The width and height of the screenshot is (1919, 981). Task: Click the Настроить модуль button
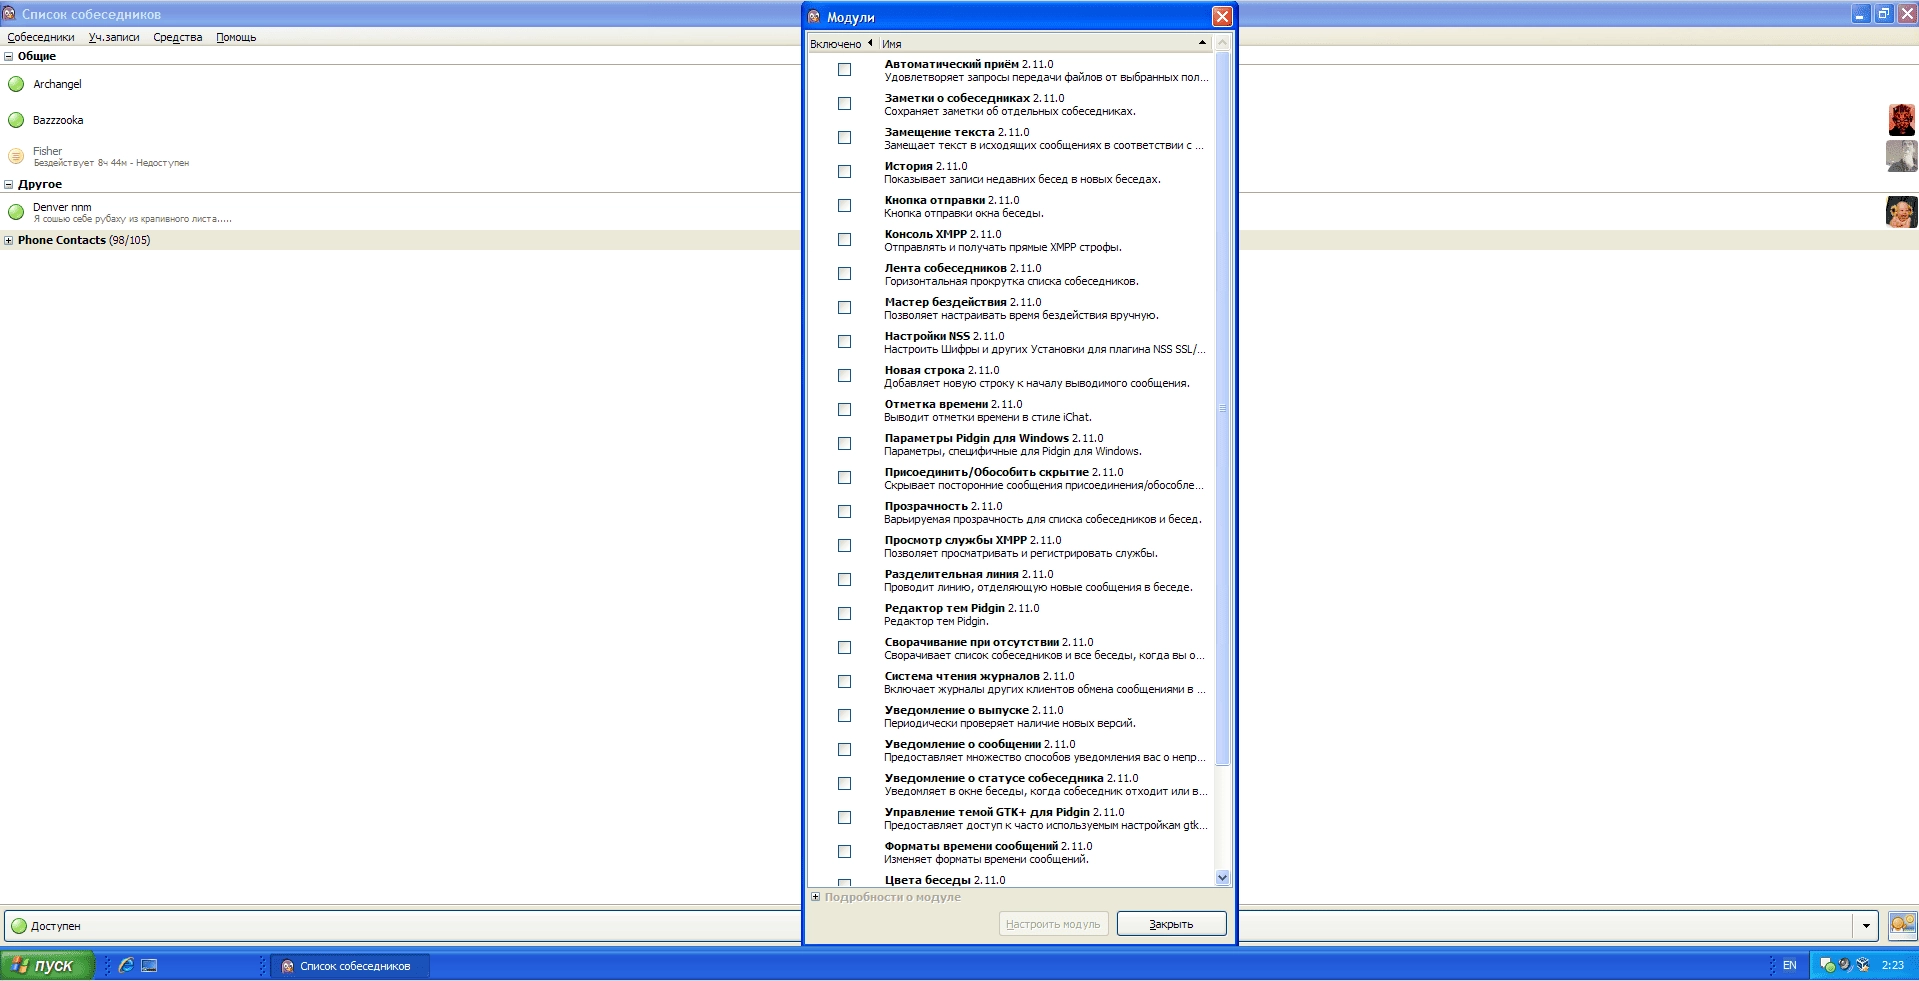[1053, 924]
